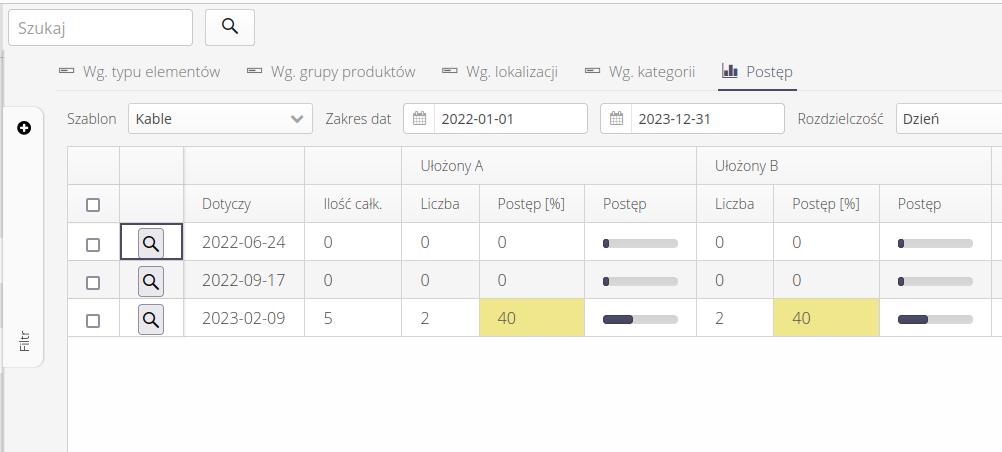1002x452 pixels.
Task: Click the magnifier search button next to Szukaj
Action: point(229,27)
